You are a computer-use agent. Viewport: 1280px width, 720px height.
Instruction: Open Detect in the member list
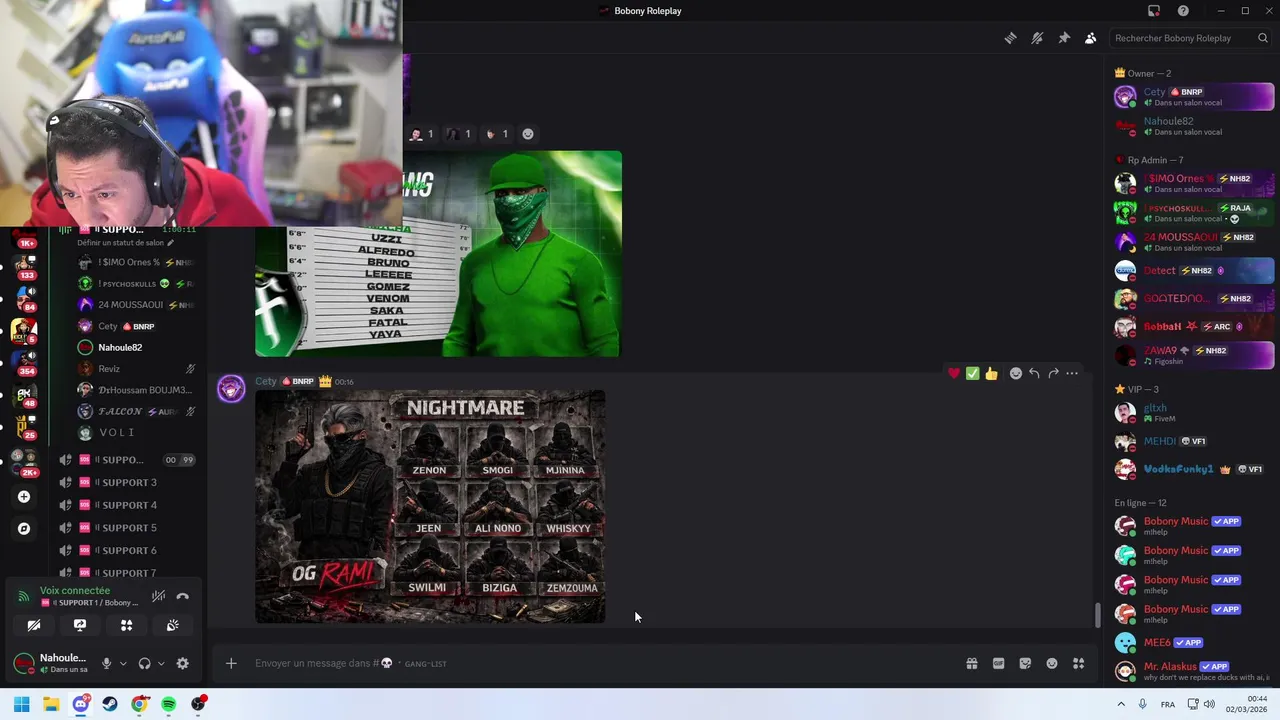click(x=1194, y=271)
